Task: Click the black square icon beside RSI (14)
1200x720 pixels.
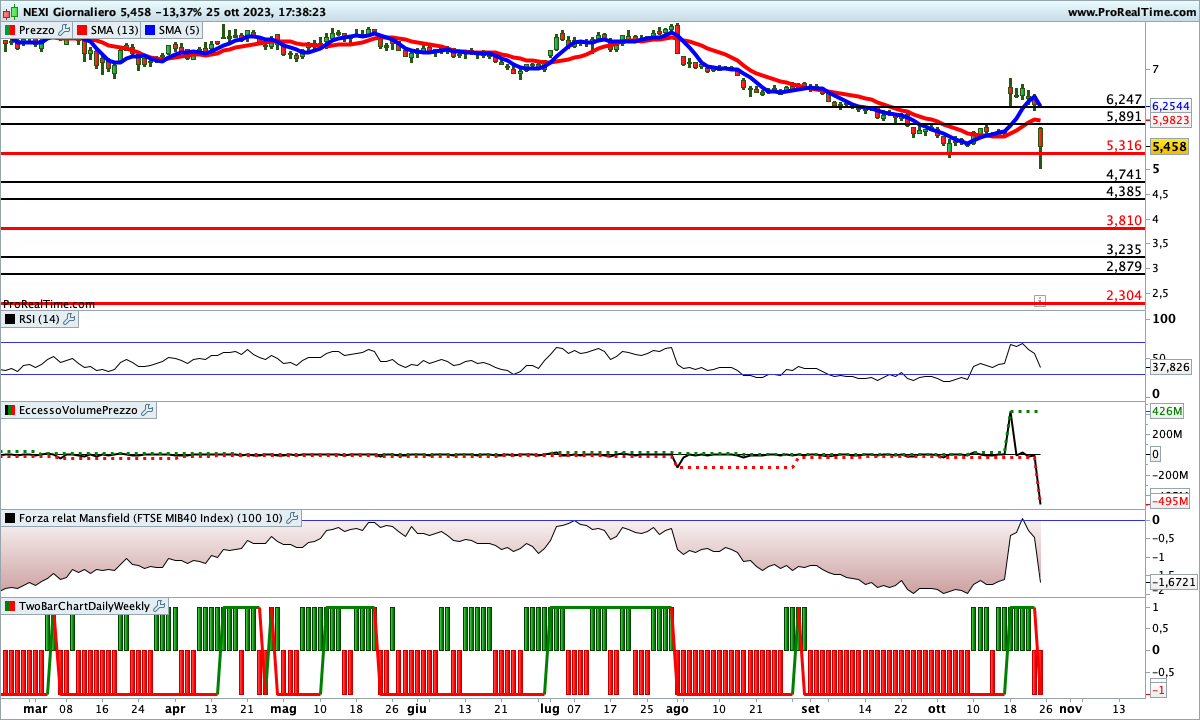Action: click(10, 319)
